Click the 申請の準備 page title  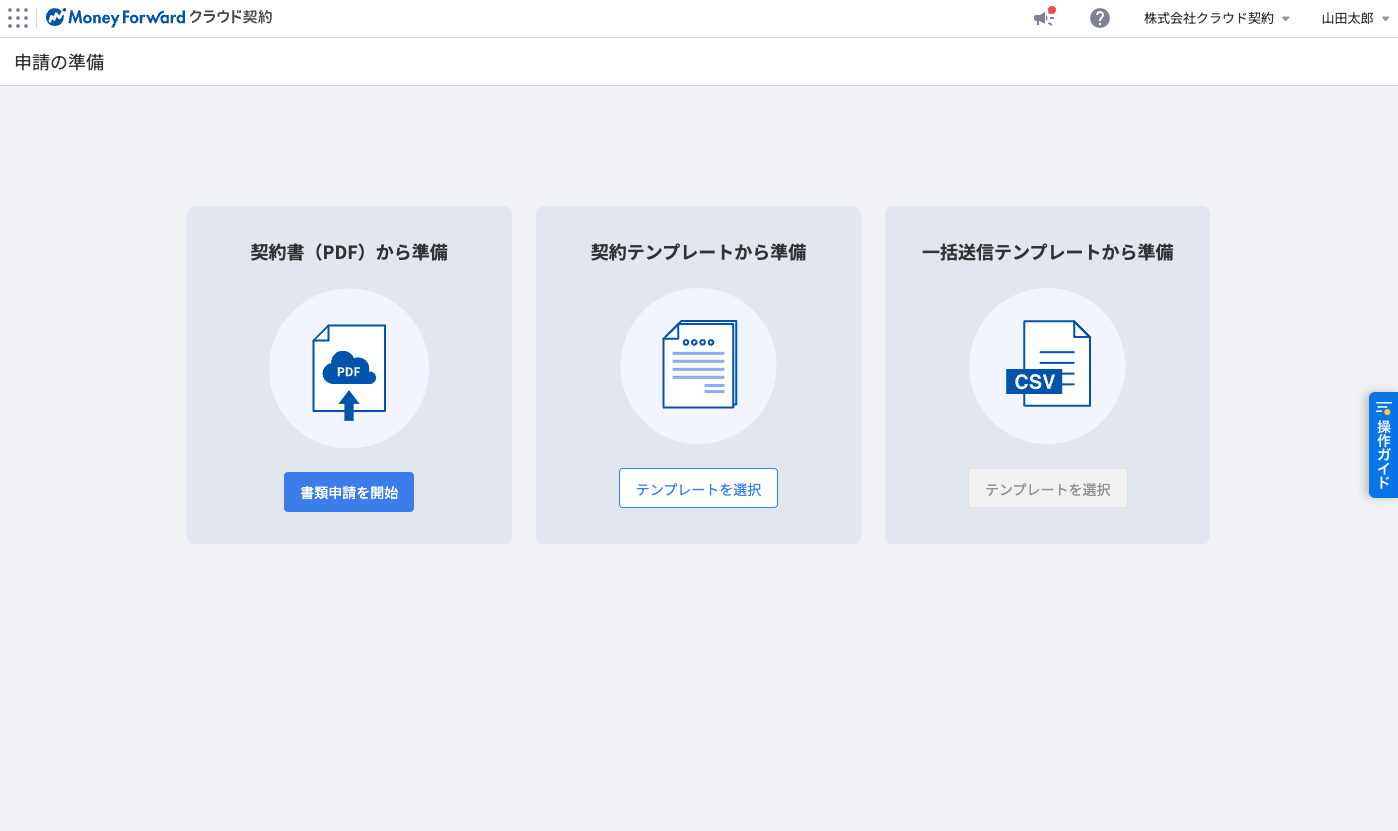click(x=60, y=62)
